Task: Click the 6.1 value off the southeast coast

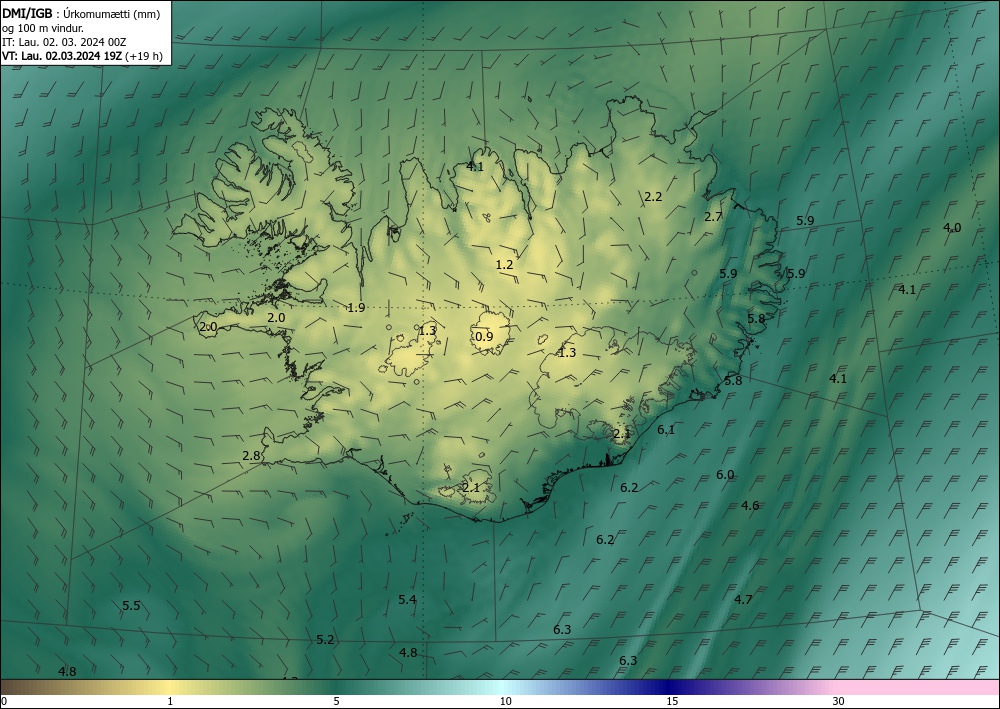Action: pos(666,430)
